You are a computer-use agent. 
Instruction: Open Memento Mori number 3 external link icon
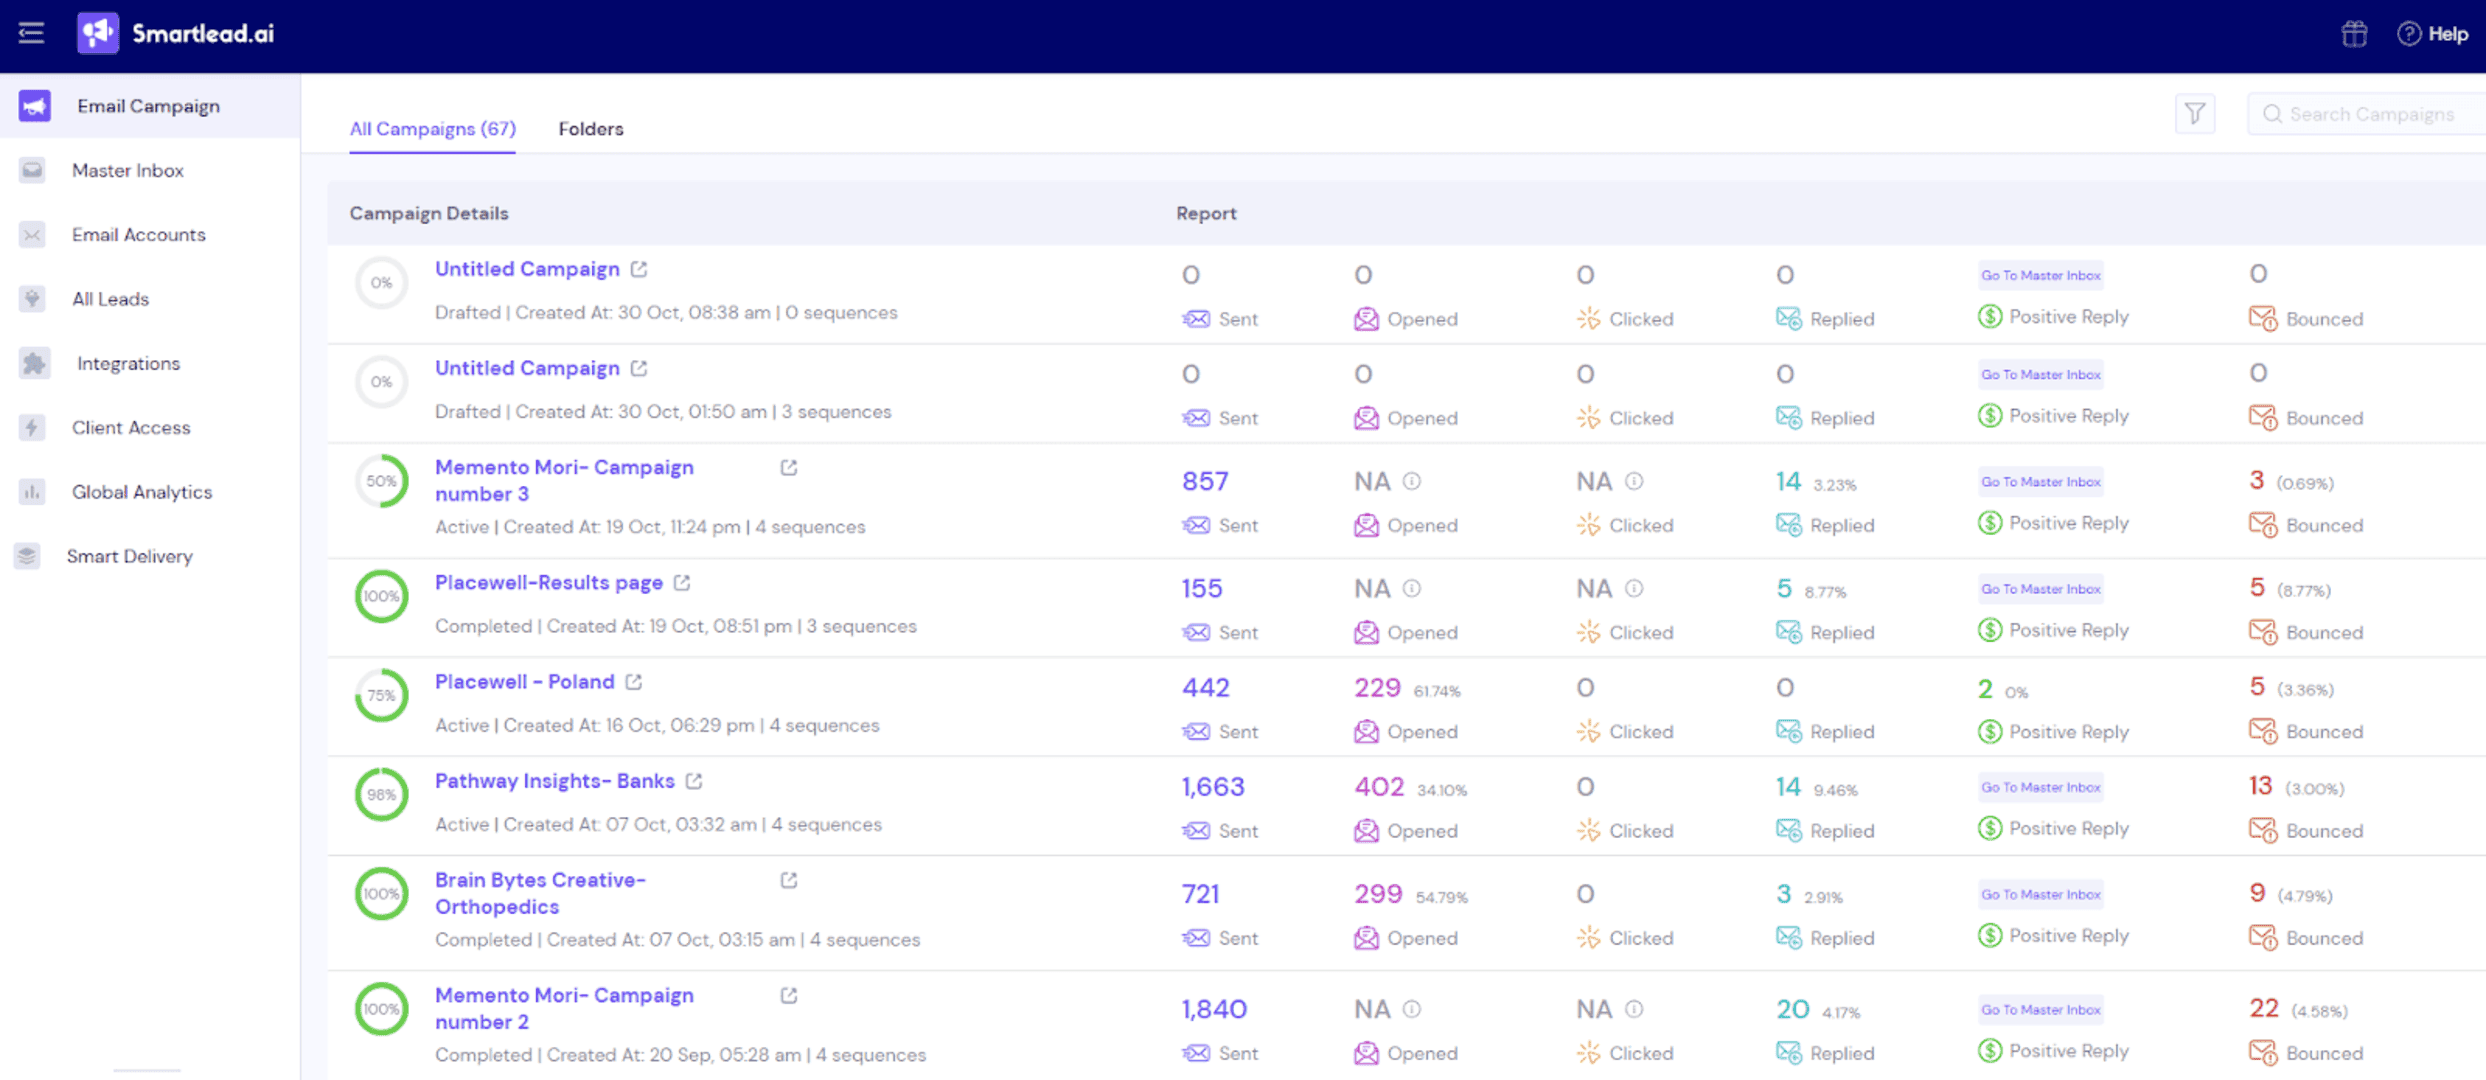789,467
